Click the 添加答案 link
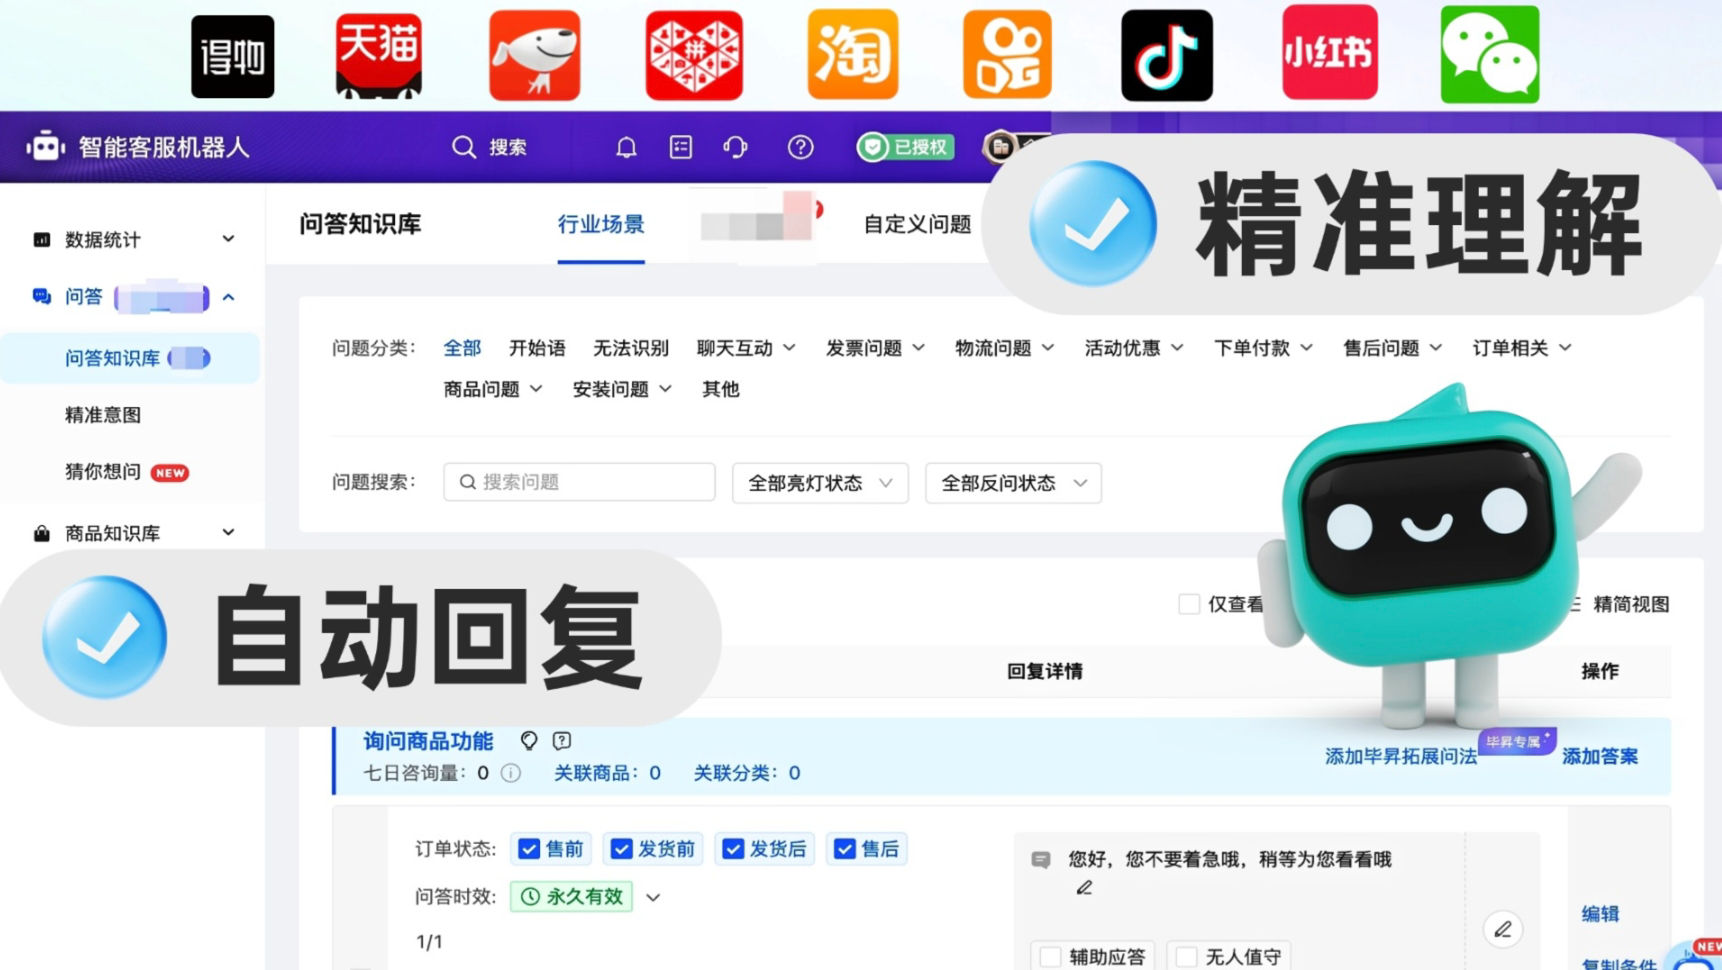Viewport: 1722px width, 970px height. pyautogui.click(x=1600, y=756)
